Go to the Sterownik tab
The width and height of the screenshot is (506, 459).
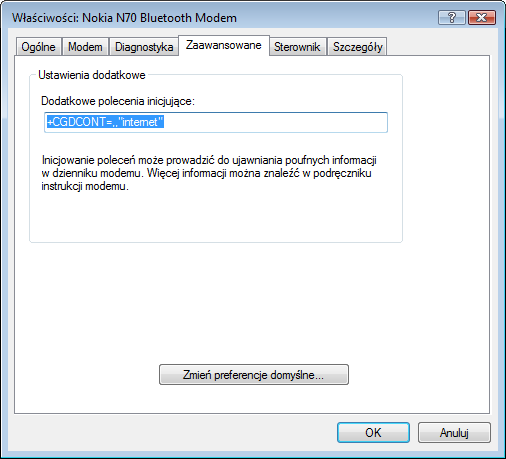click(297, 46)
